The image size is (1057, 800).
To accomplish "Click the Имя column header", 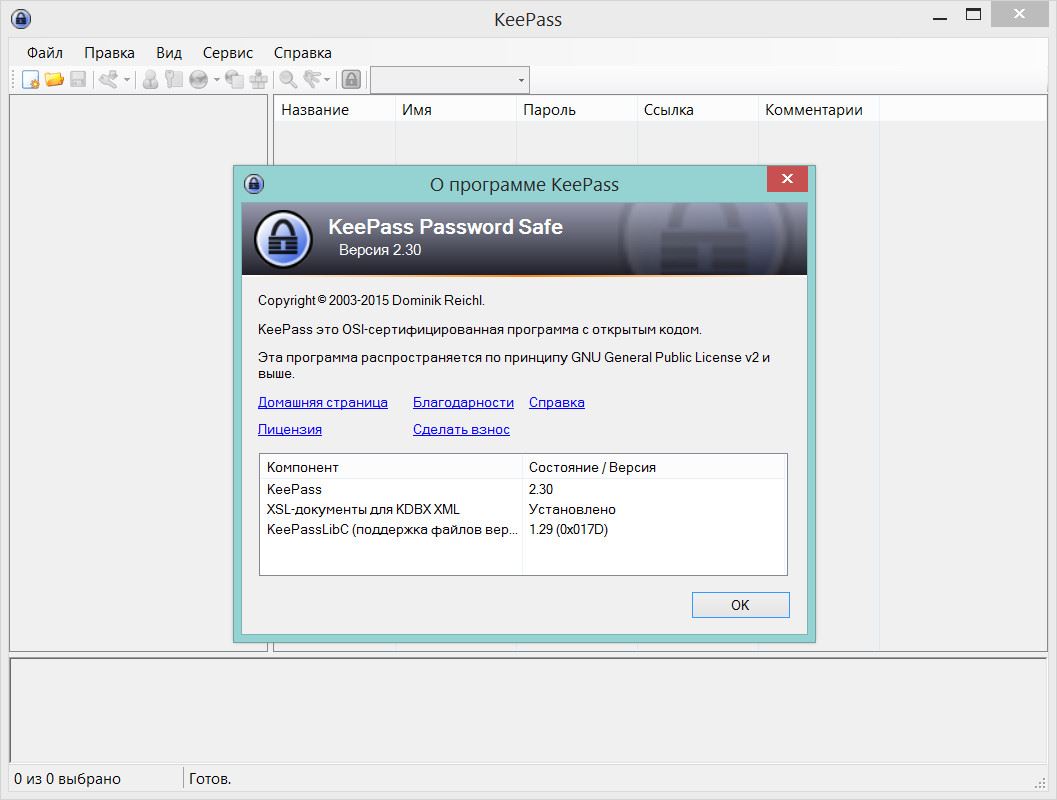I will (x=456, y=110).
